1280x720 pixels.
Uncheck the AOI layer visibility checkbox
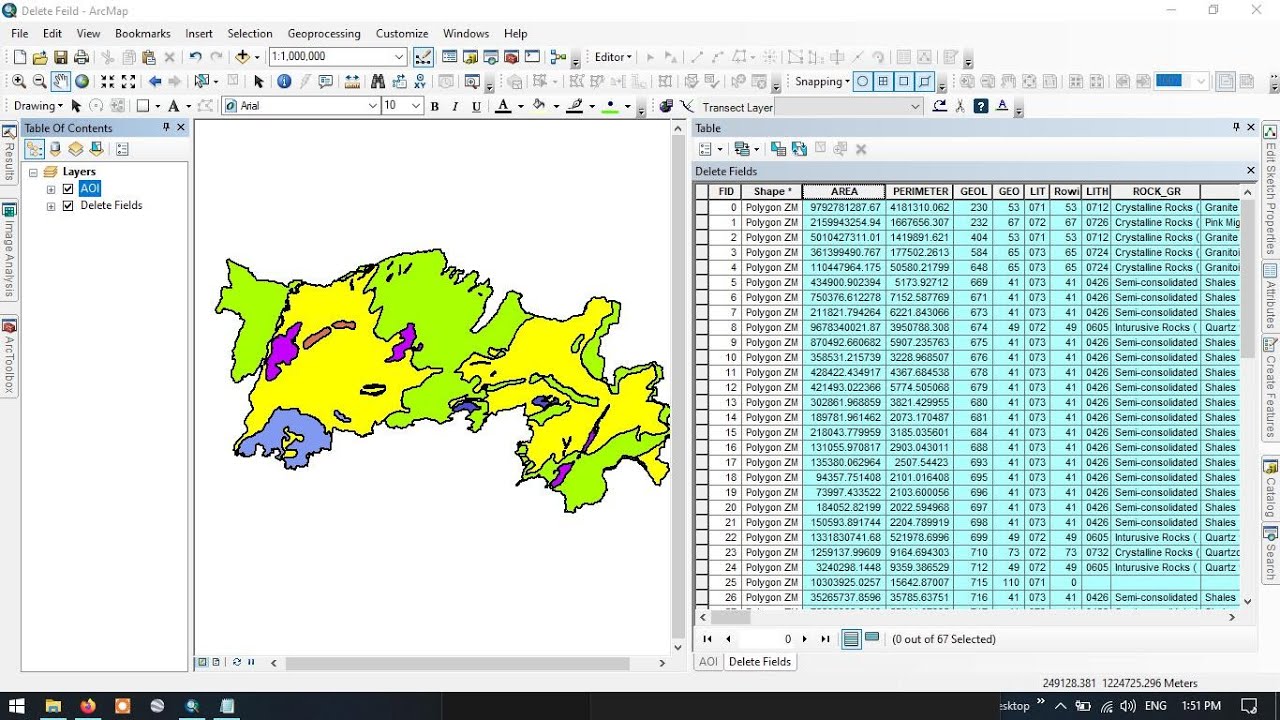pos(68,189)
